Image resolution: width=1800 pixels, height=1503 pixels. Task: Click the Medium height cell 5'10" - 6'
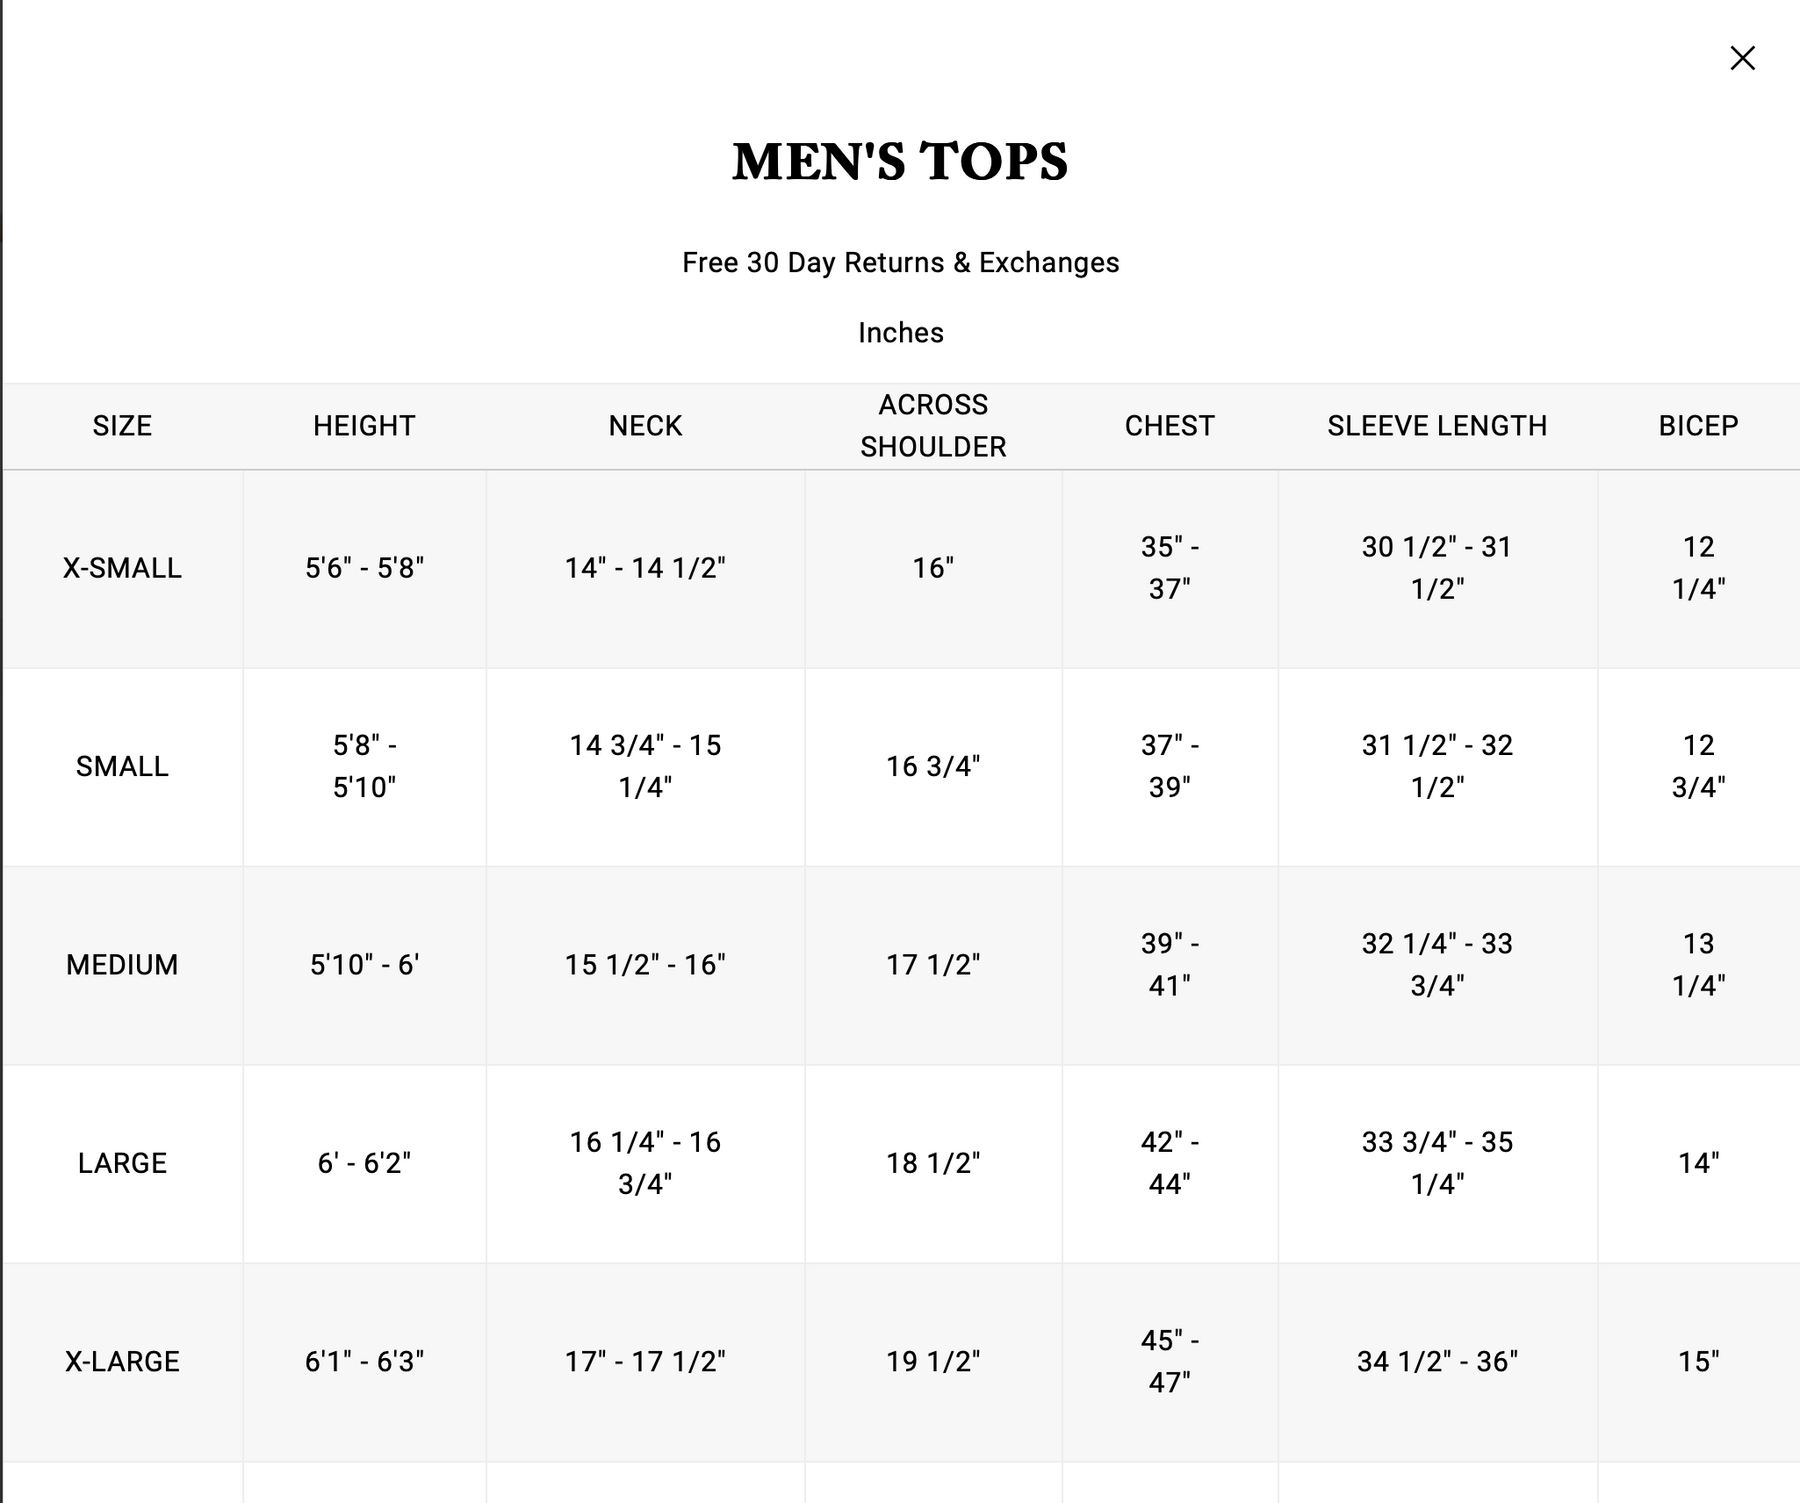pos(364,965)
